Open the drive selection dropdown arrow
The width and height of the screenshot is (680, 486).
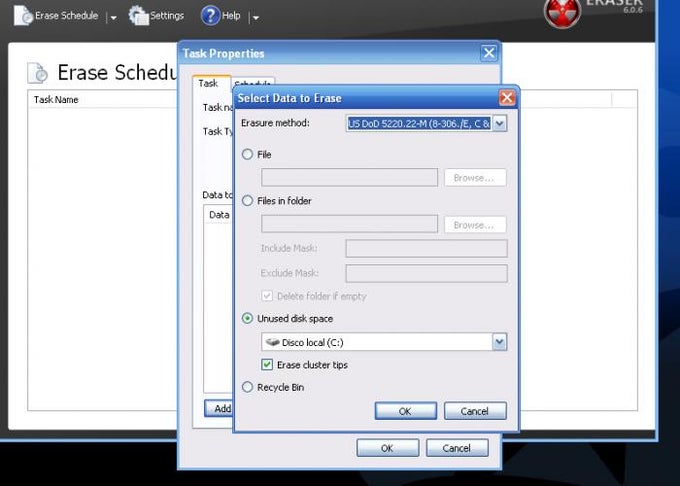(499, 342)
